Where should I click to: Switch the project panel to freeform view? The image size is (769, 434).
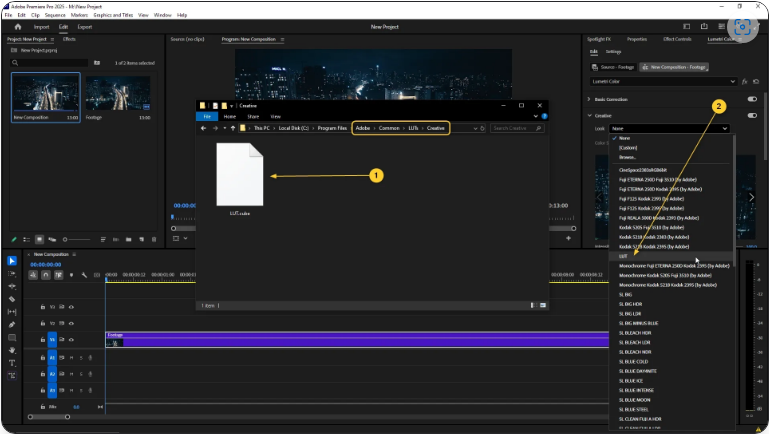pyautogui.click(x=52, y=239)
